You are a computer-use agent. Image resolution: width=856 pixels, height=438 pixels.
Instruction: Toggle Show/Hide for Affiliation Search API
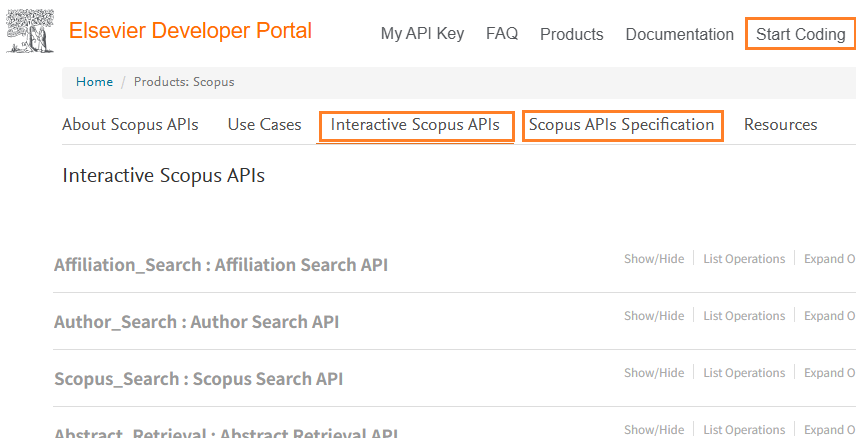coord(654,259)
